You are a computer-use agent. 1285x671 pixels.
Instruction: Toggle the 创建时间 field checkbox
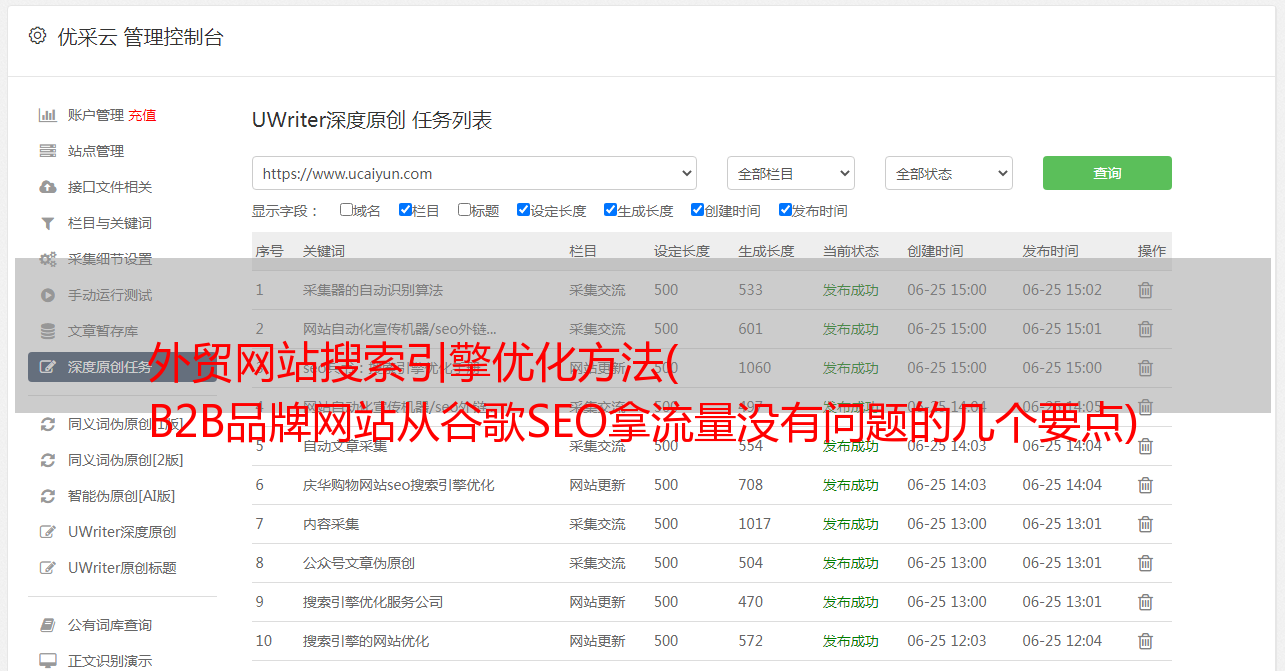pos(697,210)
